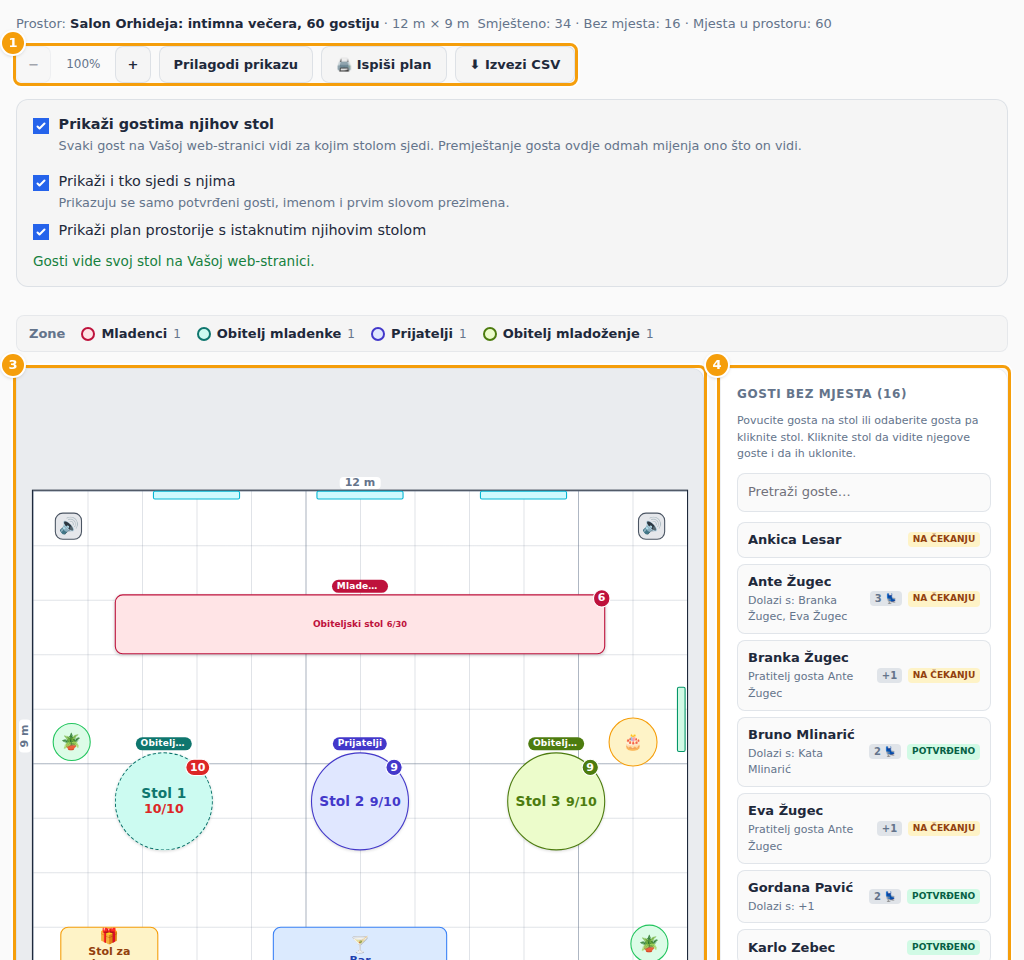This screenshot has height=960, width=1024.
Task: Click the "Mlade..." tag above Obiteljski stol
Action: click(360, 586)
